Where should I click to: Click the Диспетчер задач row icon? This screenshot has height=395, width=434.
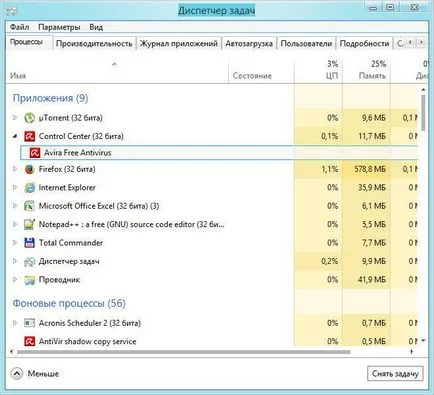[x=30, y=261]
